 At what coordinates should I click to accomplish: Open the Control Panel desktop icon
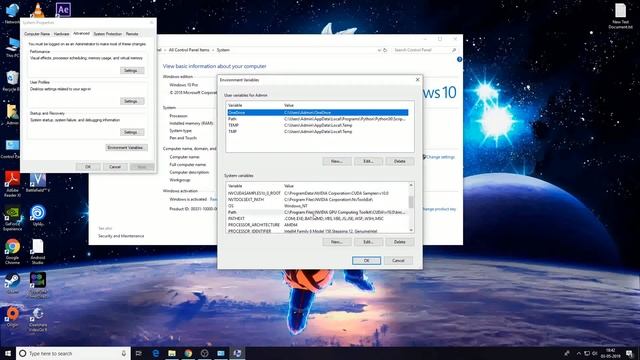(11, 149)
